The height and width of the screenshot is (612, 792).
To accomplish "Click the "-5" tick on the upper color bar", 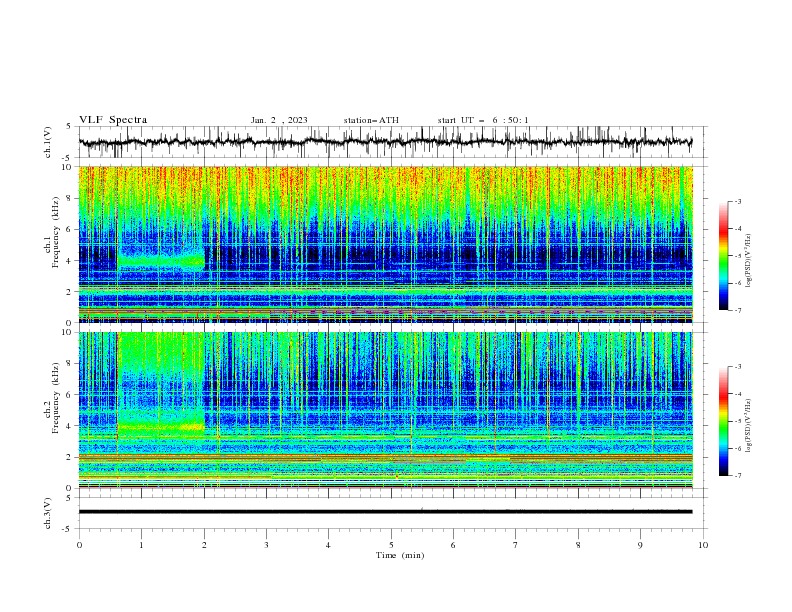I will [x=737, y=256].
